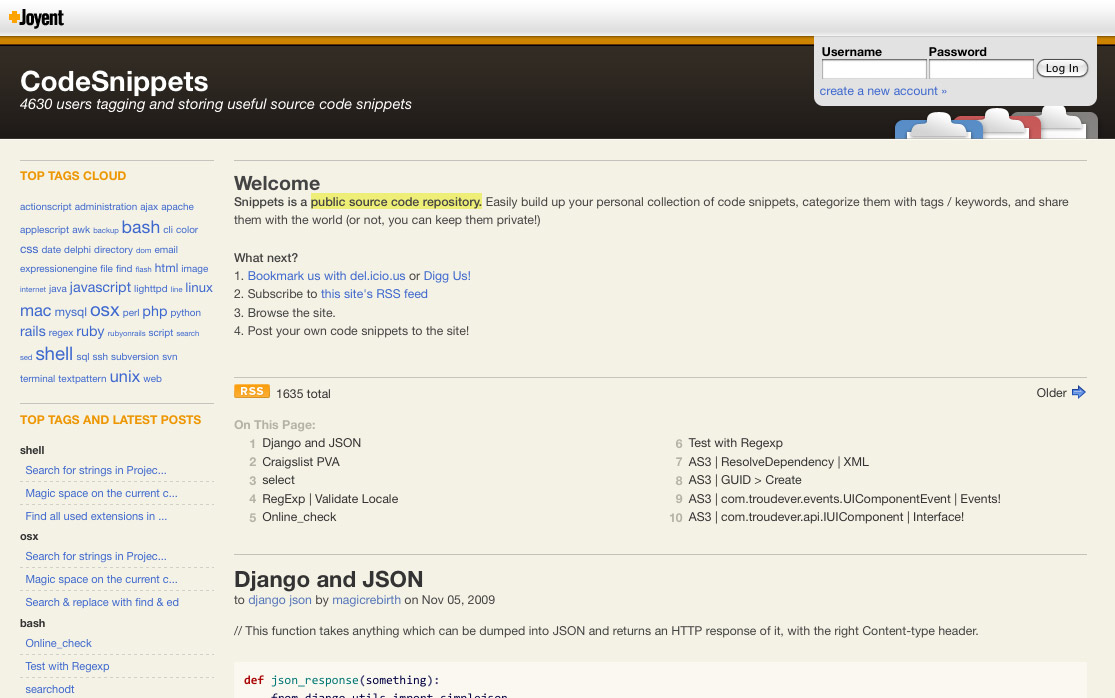1115x698 pixels.
Task: Open Bookmark us with del.icio.us link
Action: [326, 276]
